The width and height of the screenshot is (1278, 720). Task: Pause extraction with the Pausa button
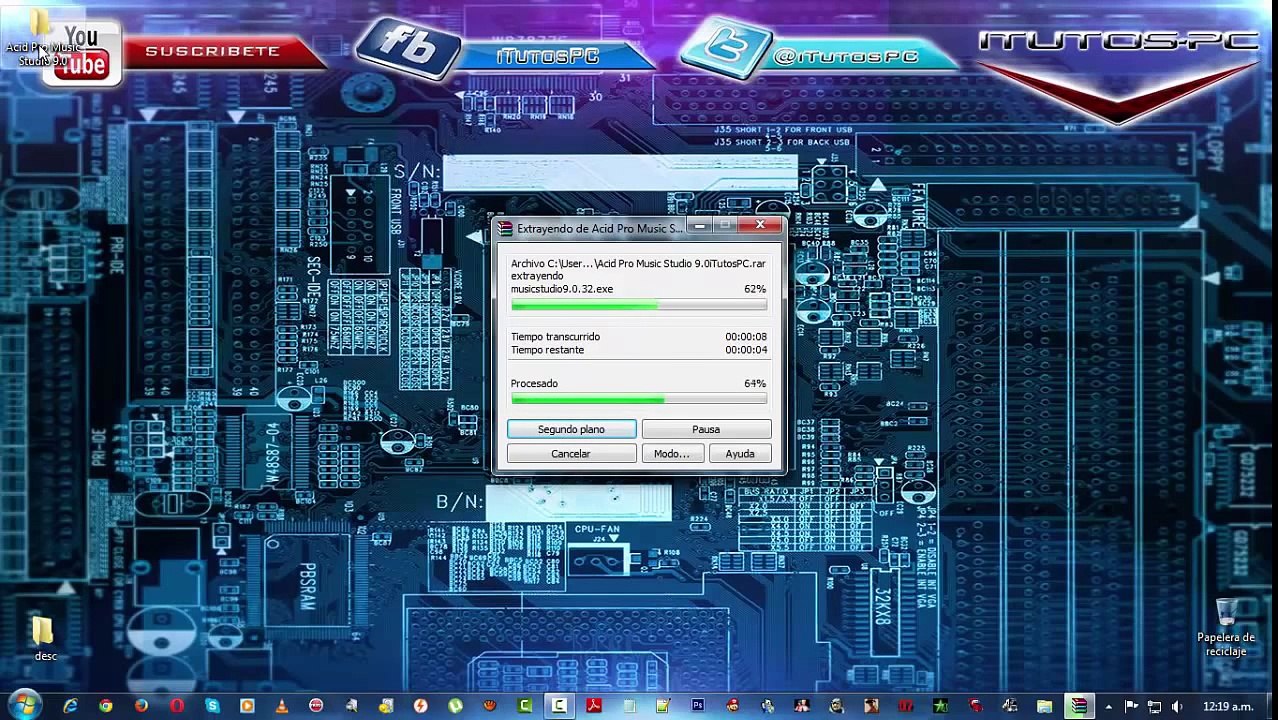point(706,429)
